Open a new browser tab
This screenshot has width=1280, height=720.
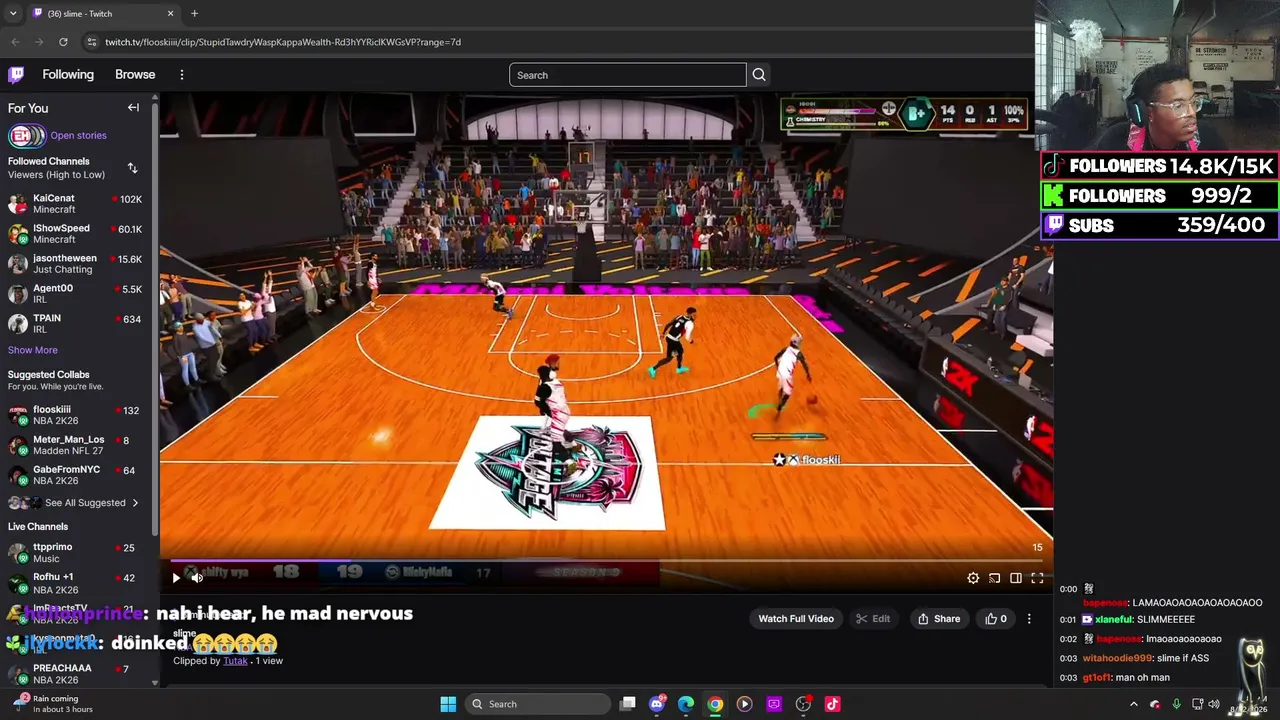click(194, 14)
